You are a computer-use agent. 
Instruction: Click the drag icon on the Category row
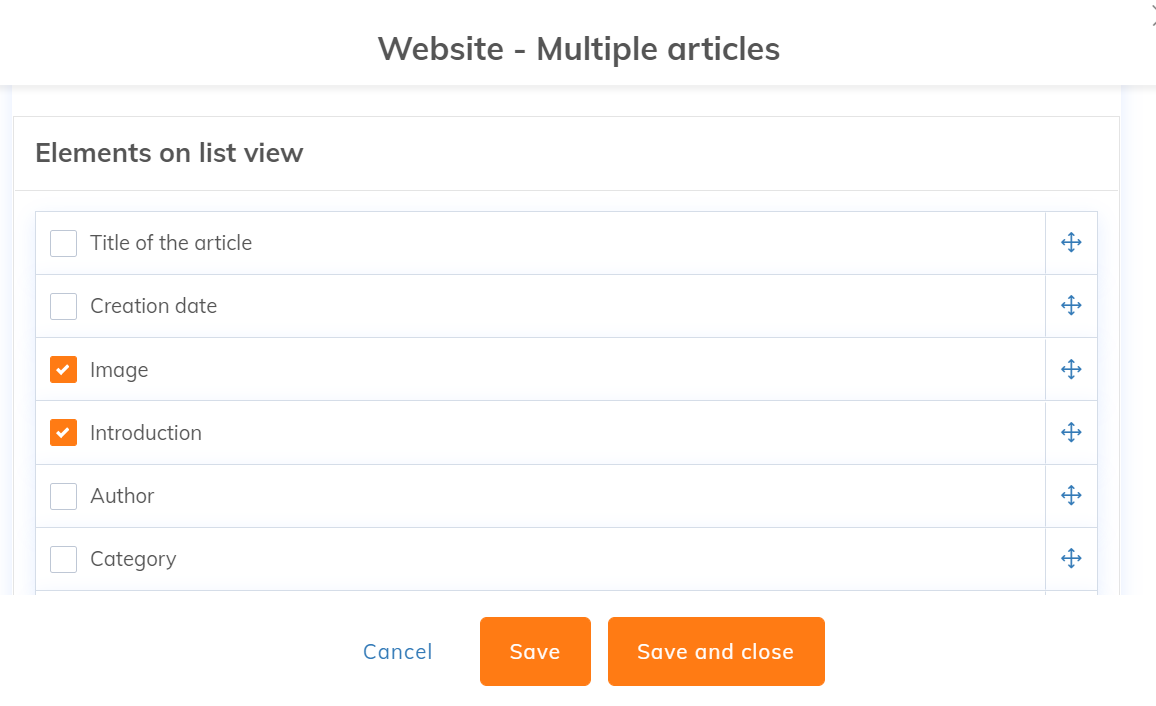pos(1071,559)
